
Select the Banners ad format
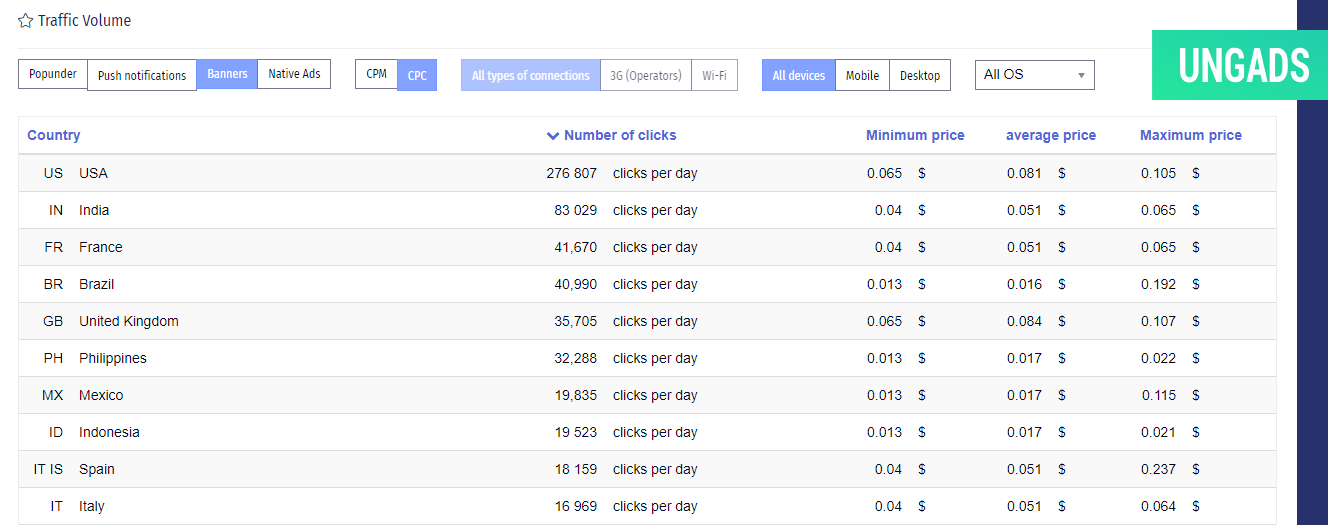point(227,74)
